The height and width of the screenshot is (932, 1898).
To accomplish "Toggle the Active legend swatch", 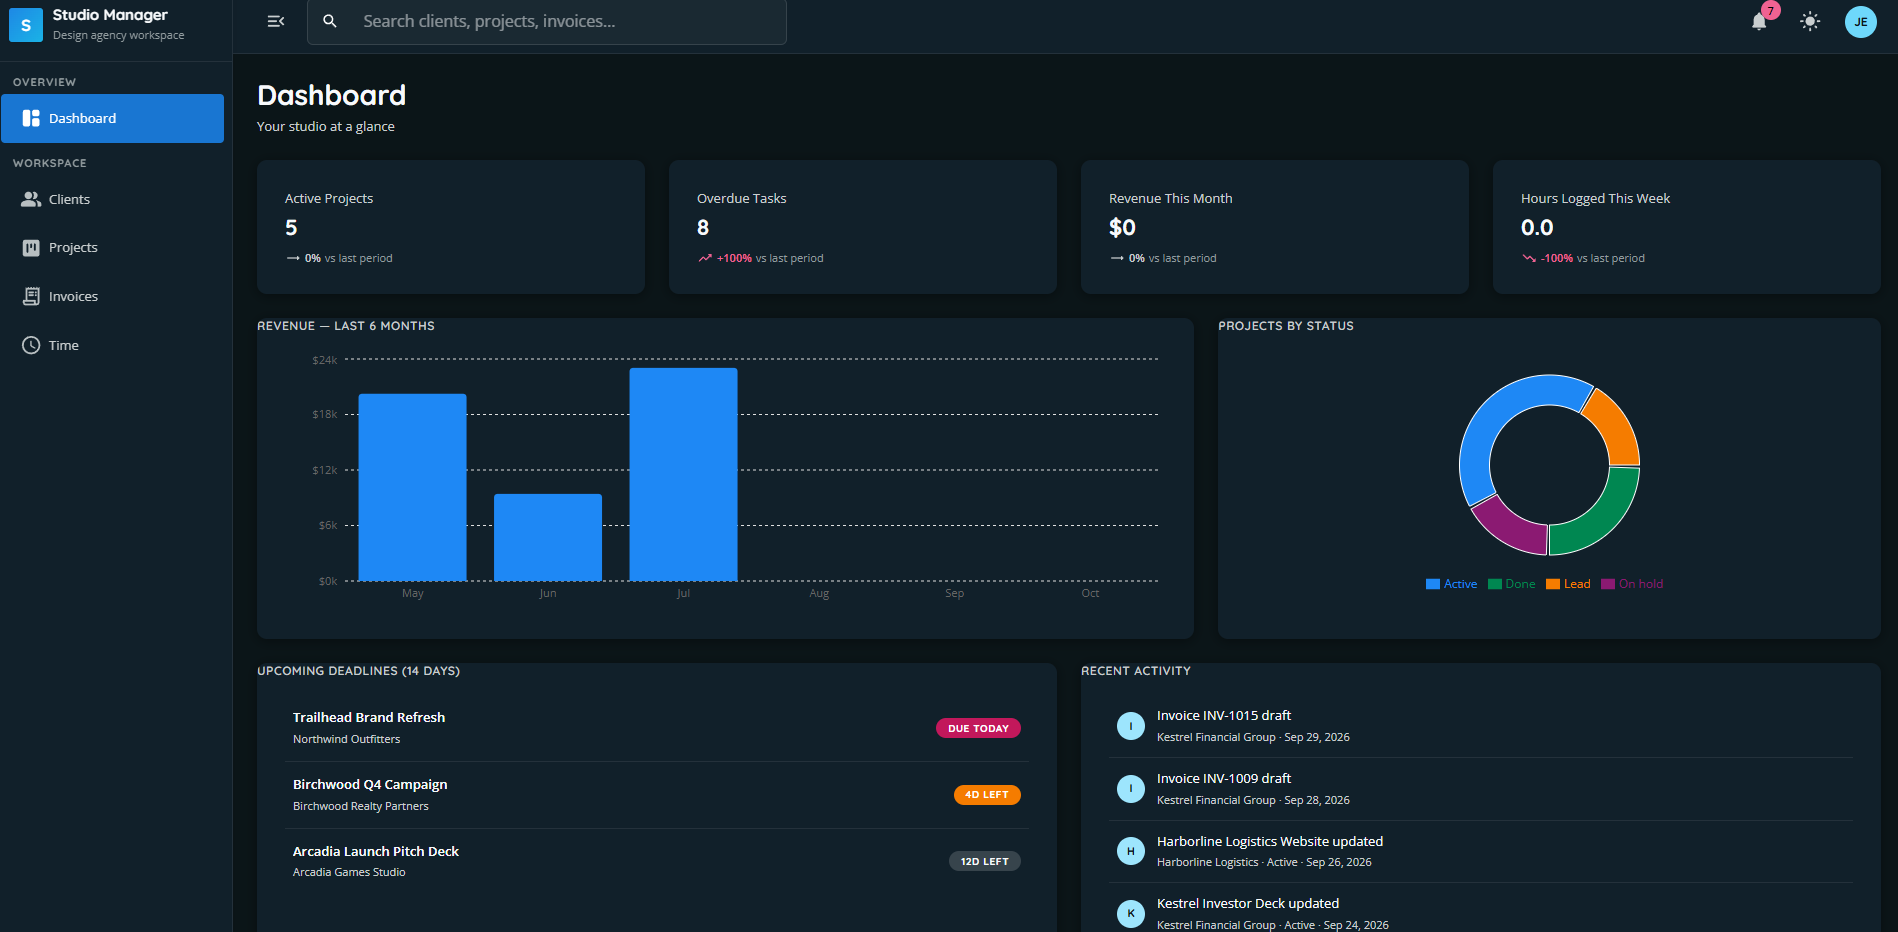I will [1432, 584].
